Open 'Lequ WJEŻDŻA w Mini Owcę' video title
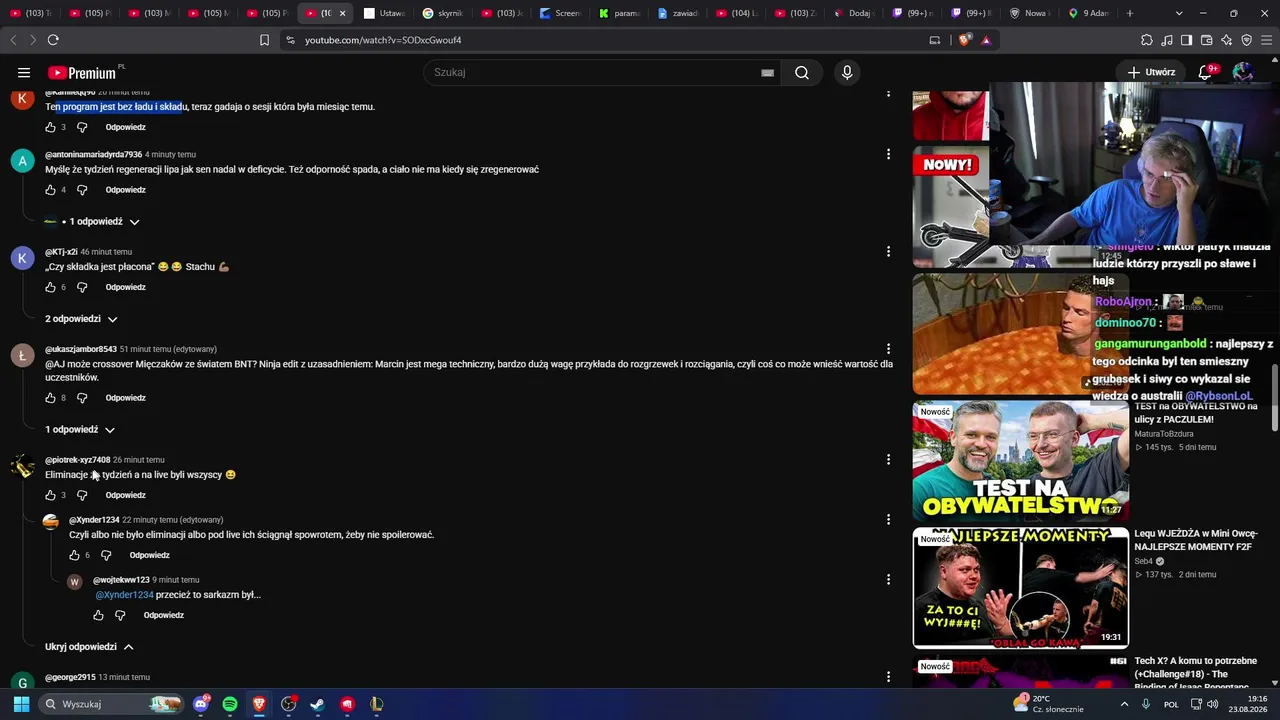The width and height of the screenshot is (1280, 720). (1195, 540)
